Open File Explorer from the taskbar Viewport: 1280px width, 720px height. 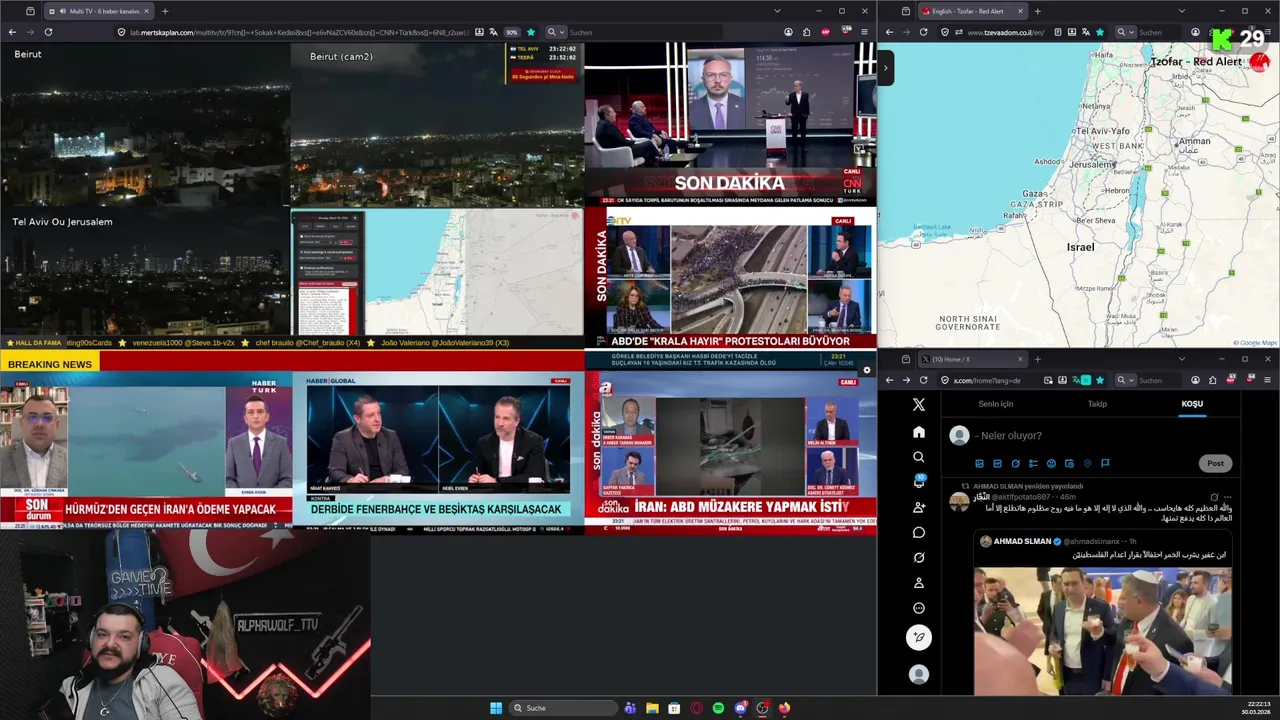tap(652, 708)
